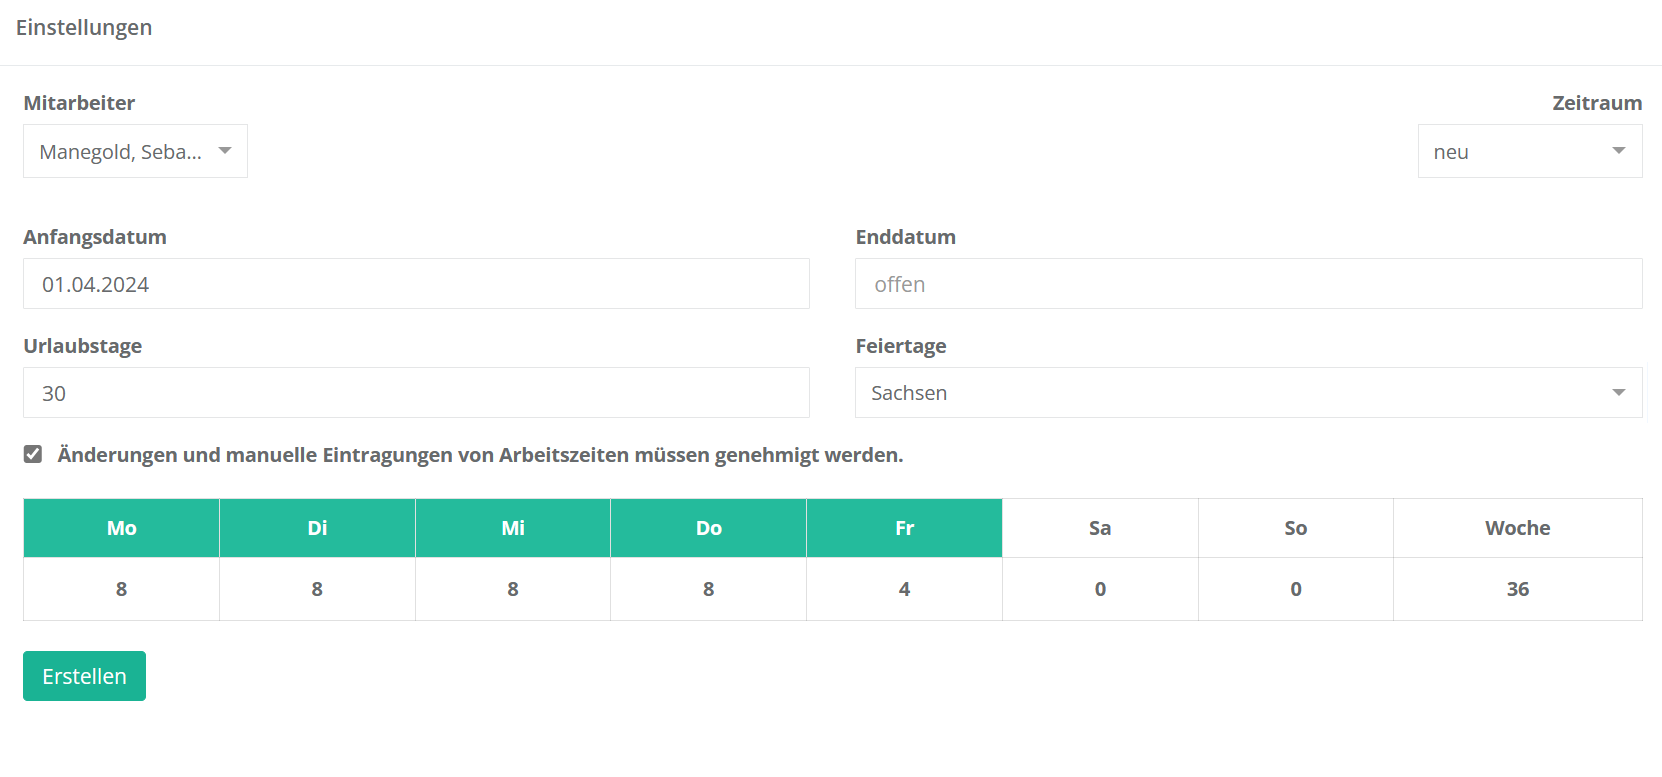Toggle the Di weekday header
Viewport: 1662px width, 777px height.
pyautogui.click(x=317, y=528)
